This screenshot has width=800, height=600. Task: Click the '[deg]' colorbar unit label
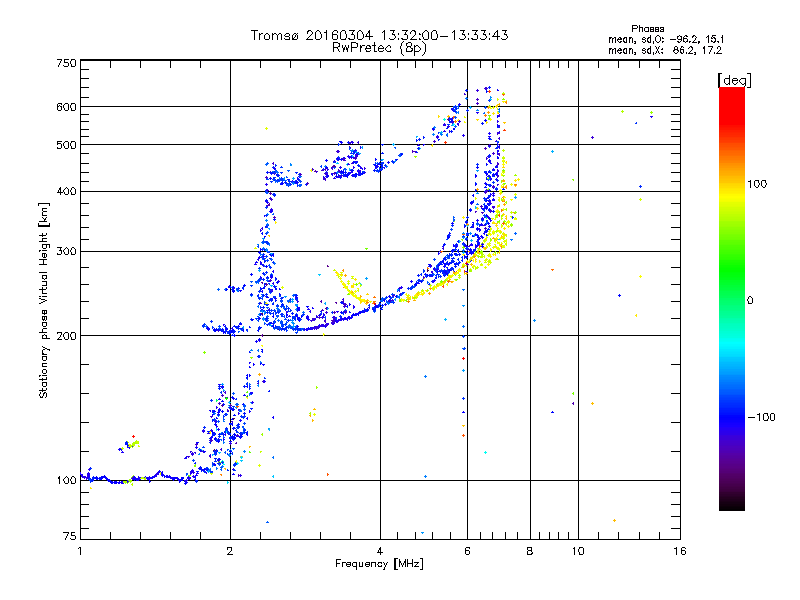pyautogui.click(x=734, y=80)
